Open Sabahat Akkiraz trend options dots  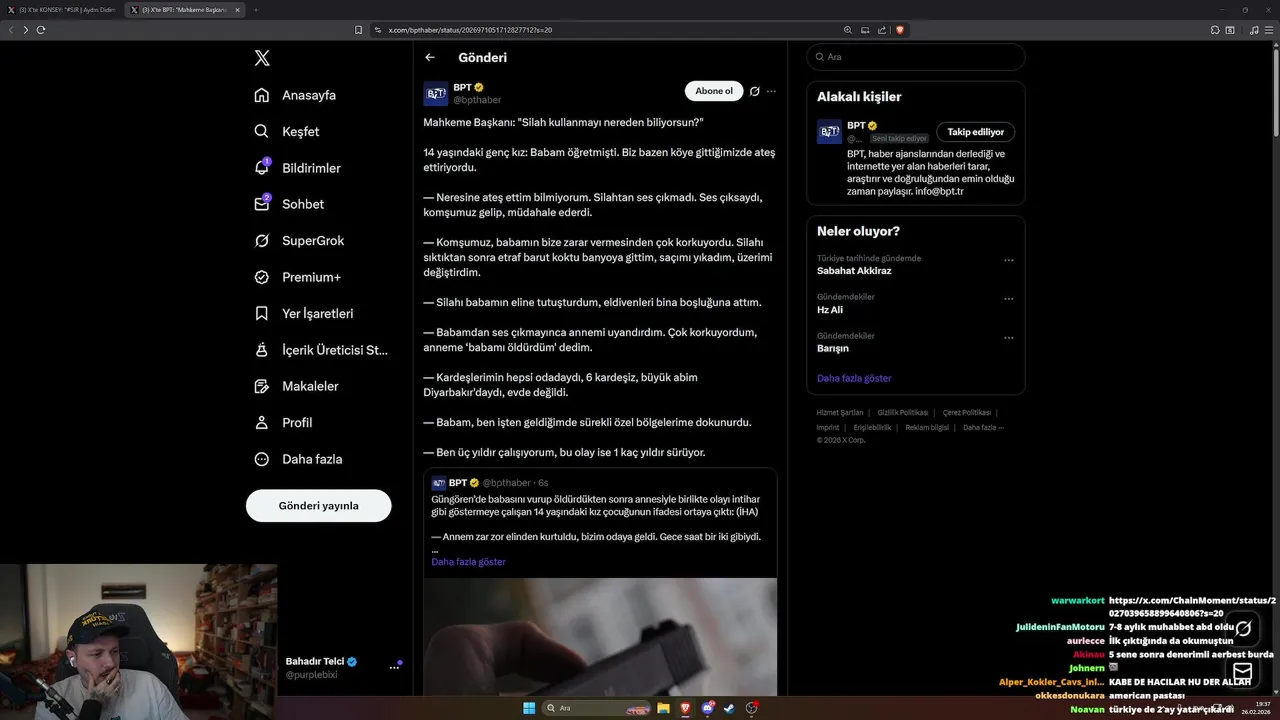point(1009,260)
